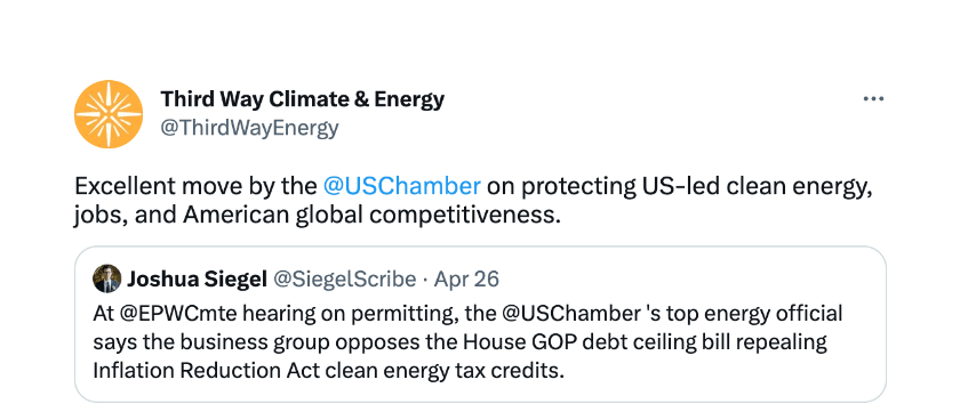
Task: Click the phrase "'s top energy official"
Action: 748,312
